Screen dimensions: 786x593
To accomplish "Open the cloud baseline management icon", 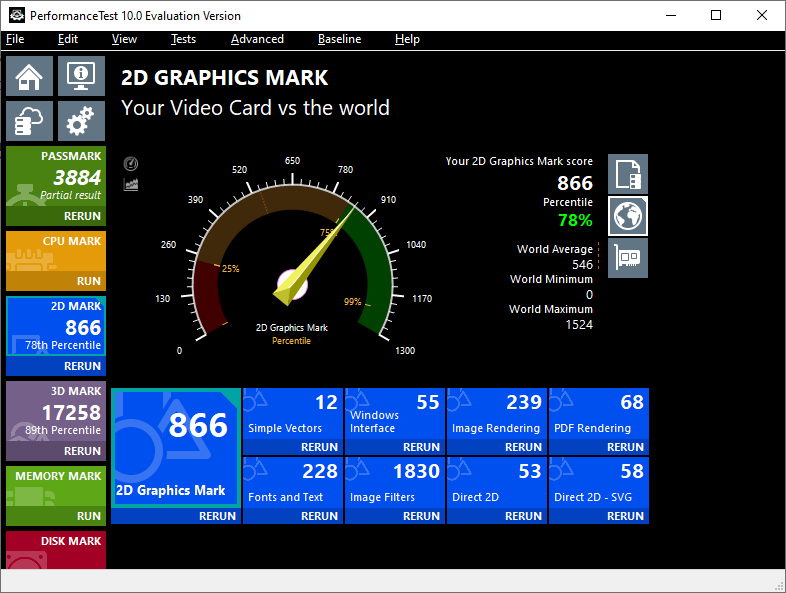I will 29,121.
